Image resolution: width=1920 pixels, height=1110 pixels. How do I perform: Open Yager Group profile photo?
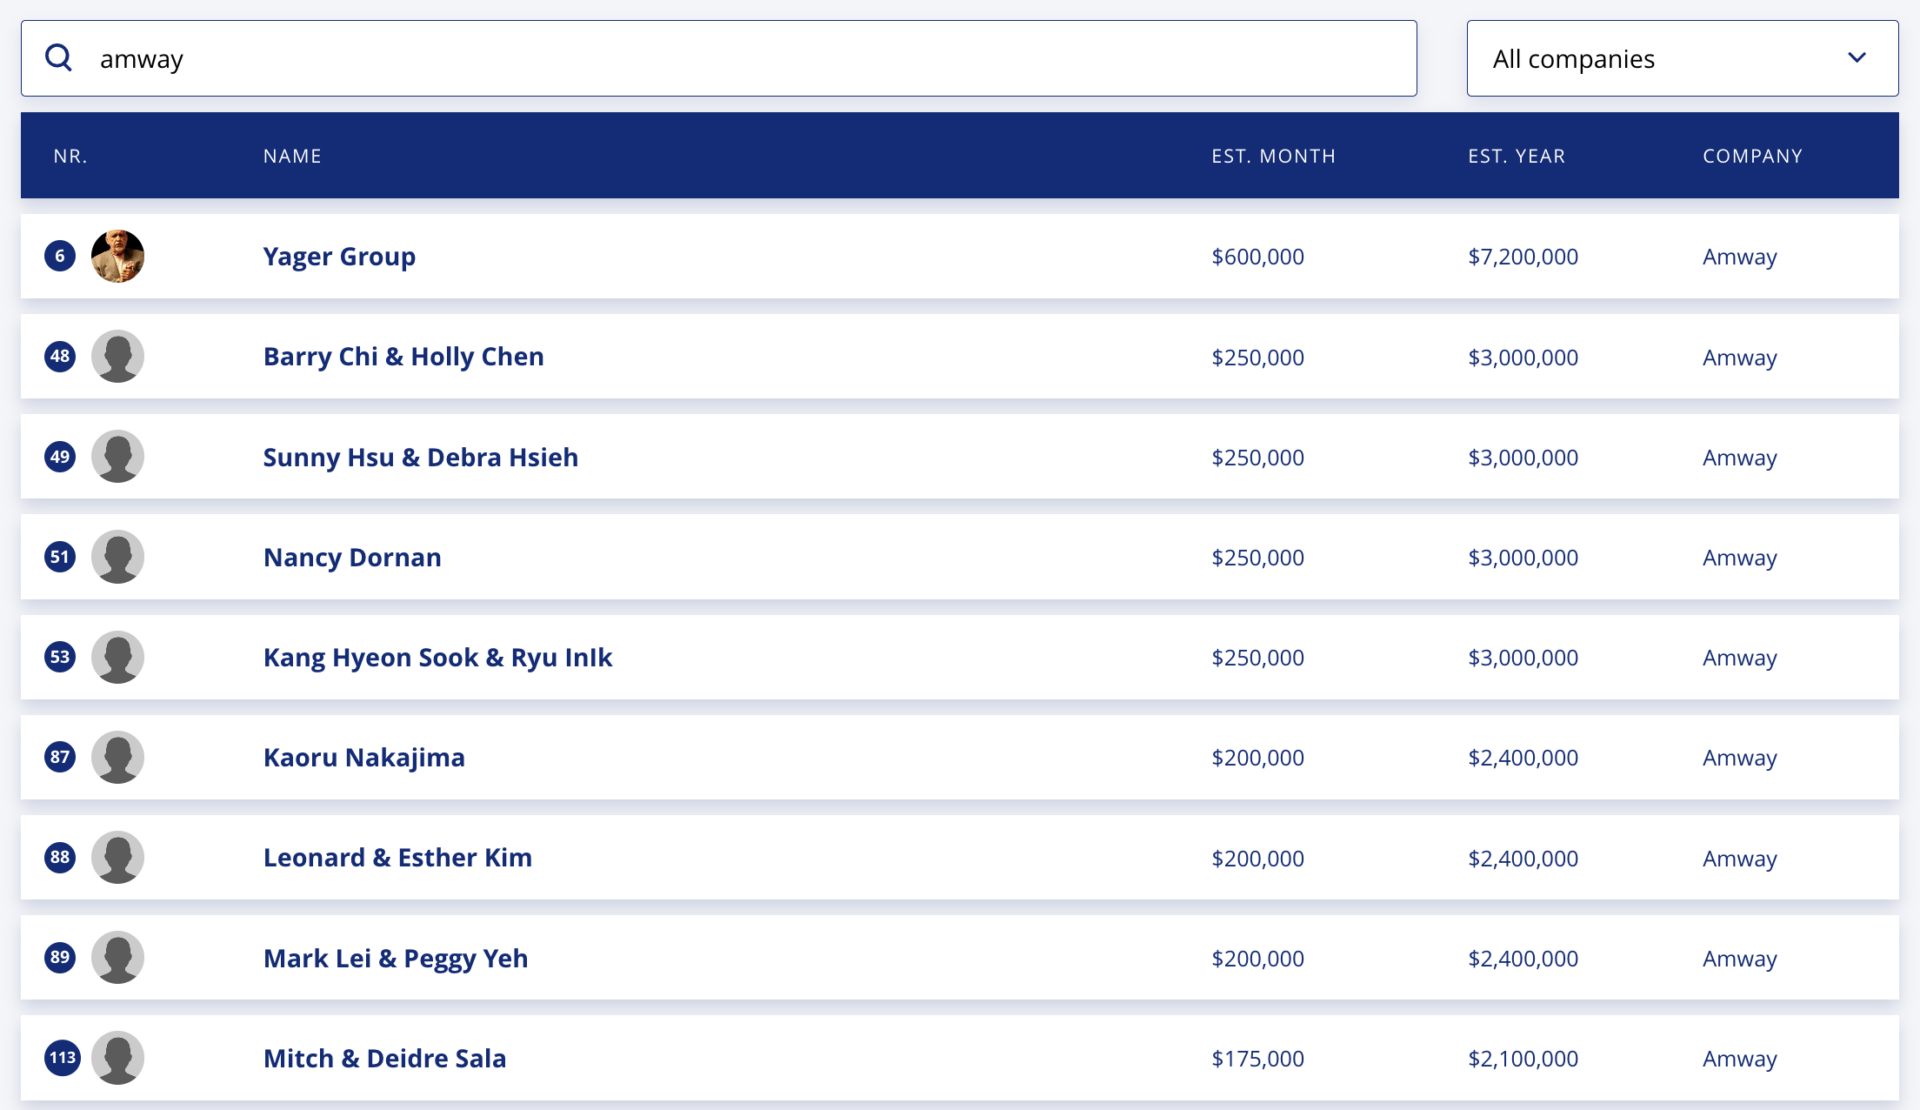(x=118, y=256)
